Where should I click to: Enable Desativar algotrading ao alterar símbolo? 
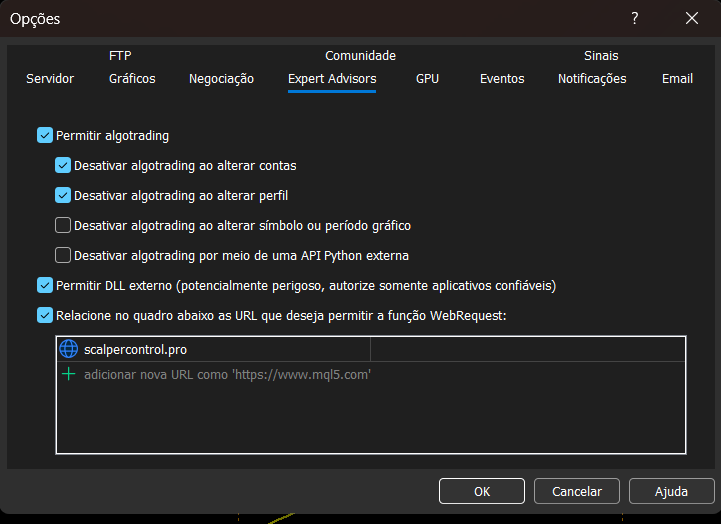[63, 225]
